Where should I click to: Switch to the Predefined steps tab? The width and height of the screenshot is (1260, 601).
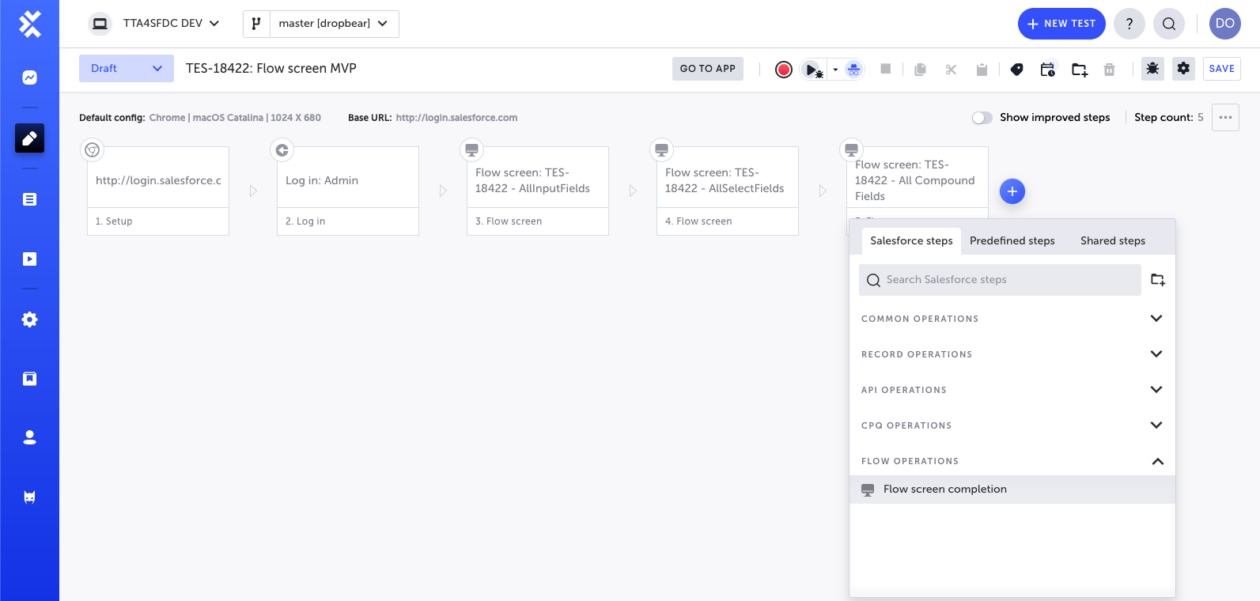(1012, 240)
